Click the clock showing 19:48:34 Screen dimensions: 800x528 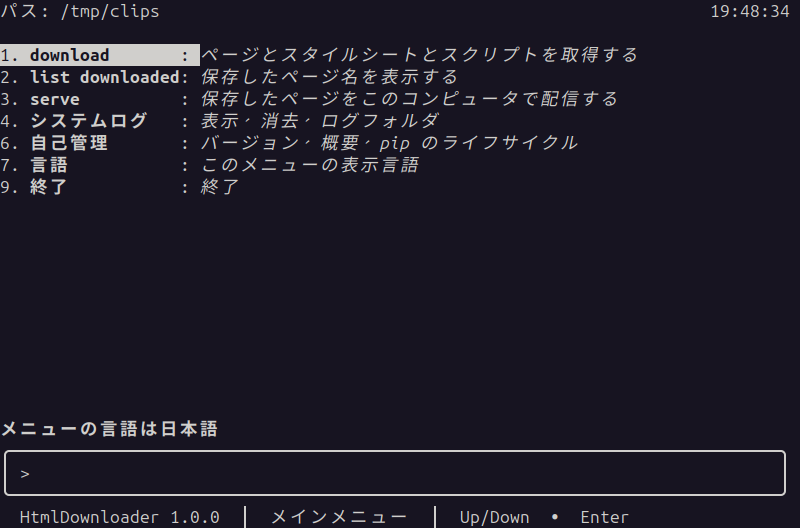pos(750,11)
